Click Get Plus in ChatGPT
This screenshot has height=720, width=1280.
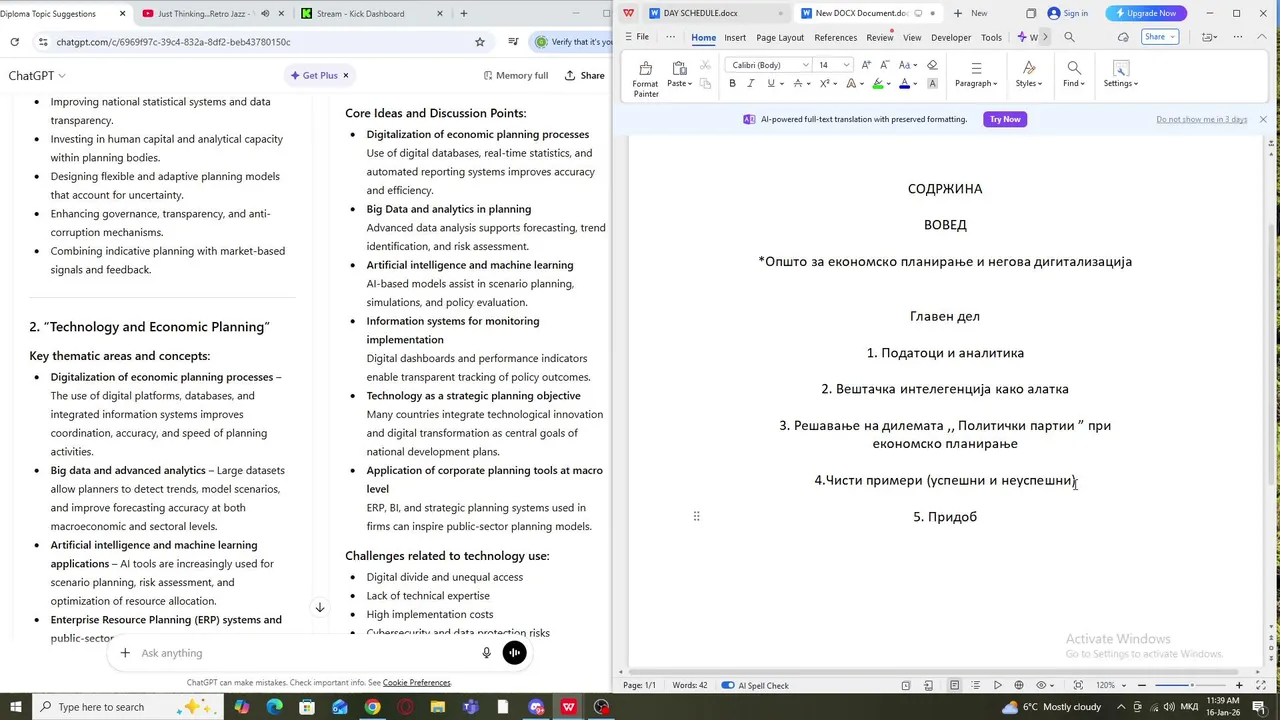pos(320,76)
